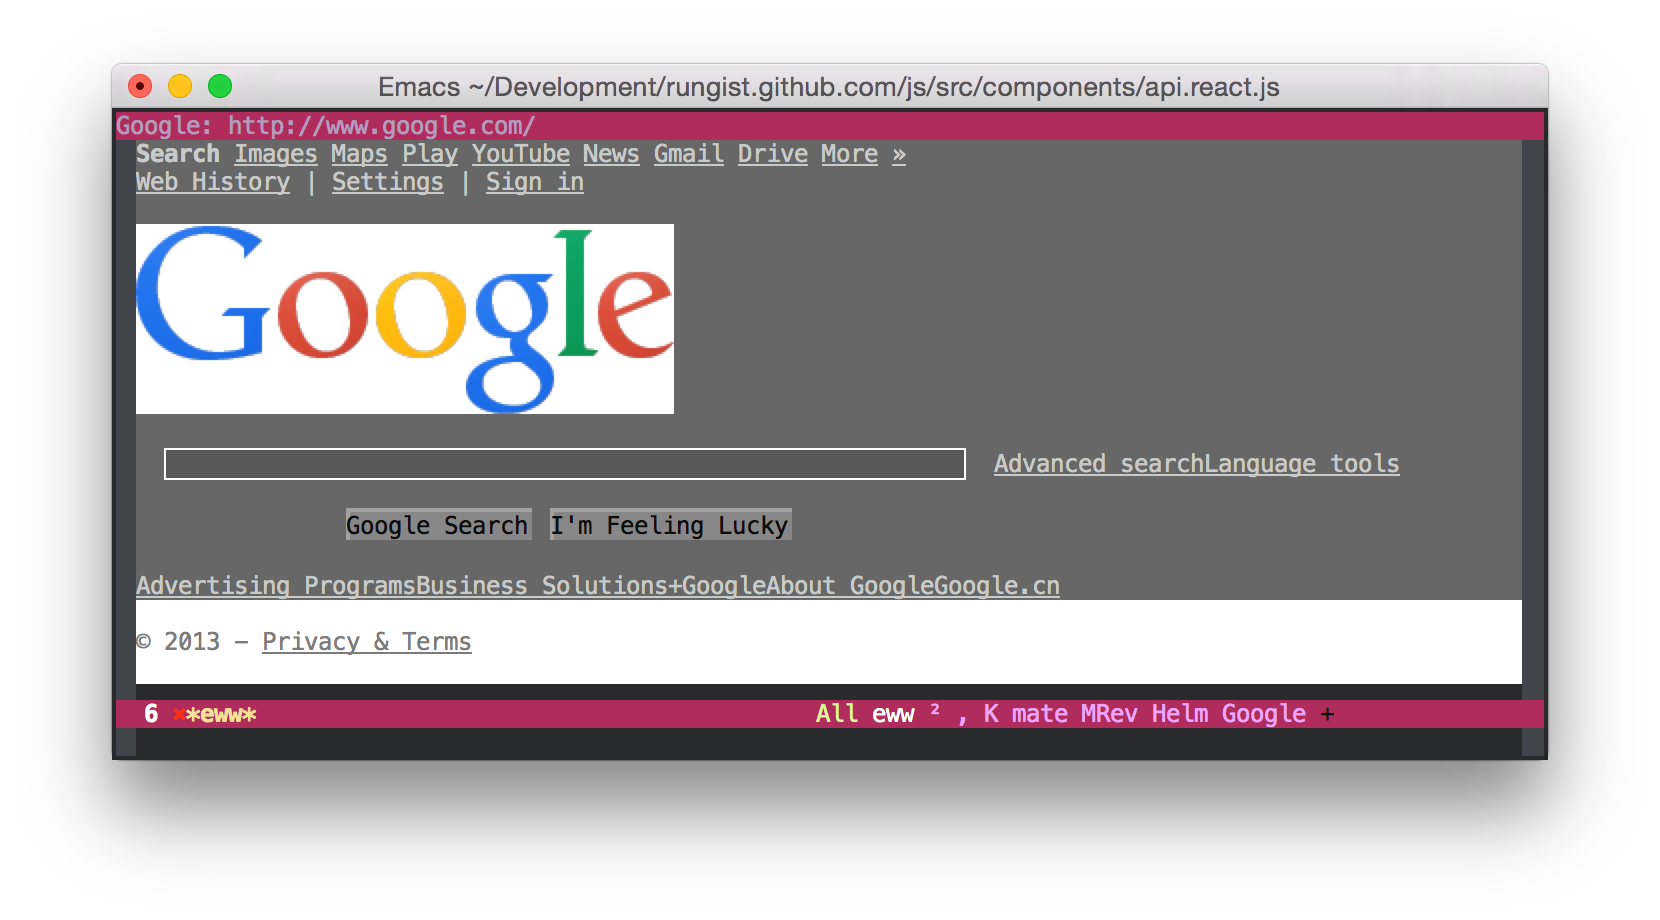1660x920 pixels.
Task: Open the Business Solutions link
Action: [542, 586]
